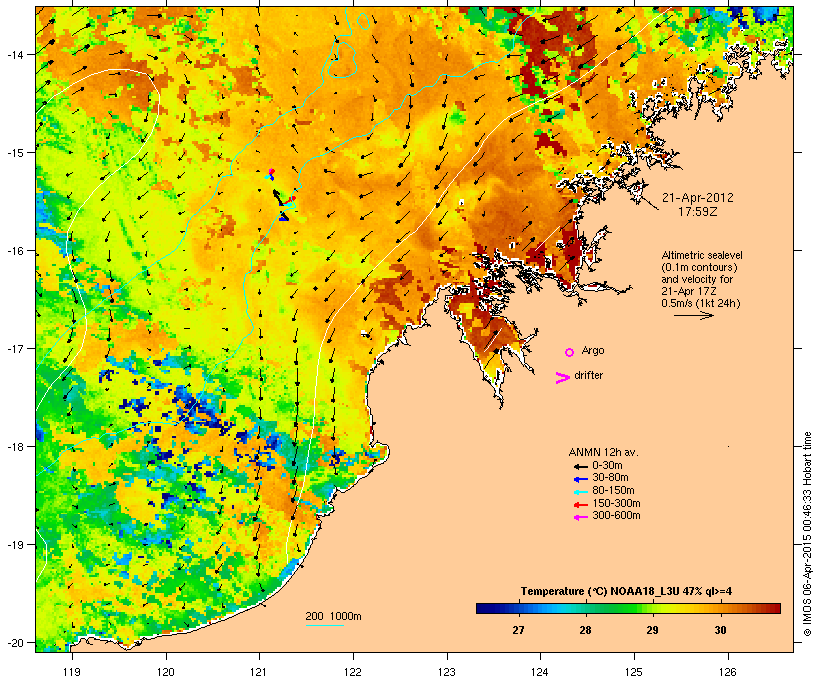Screen dimensions: 820x680
Task: Click the '21-Apr 17Z' velocity date text
Action: point(689,291)
